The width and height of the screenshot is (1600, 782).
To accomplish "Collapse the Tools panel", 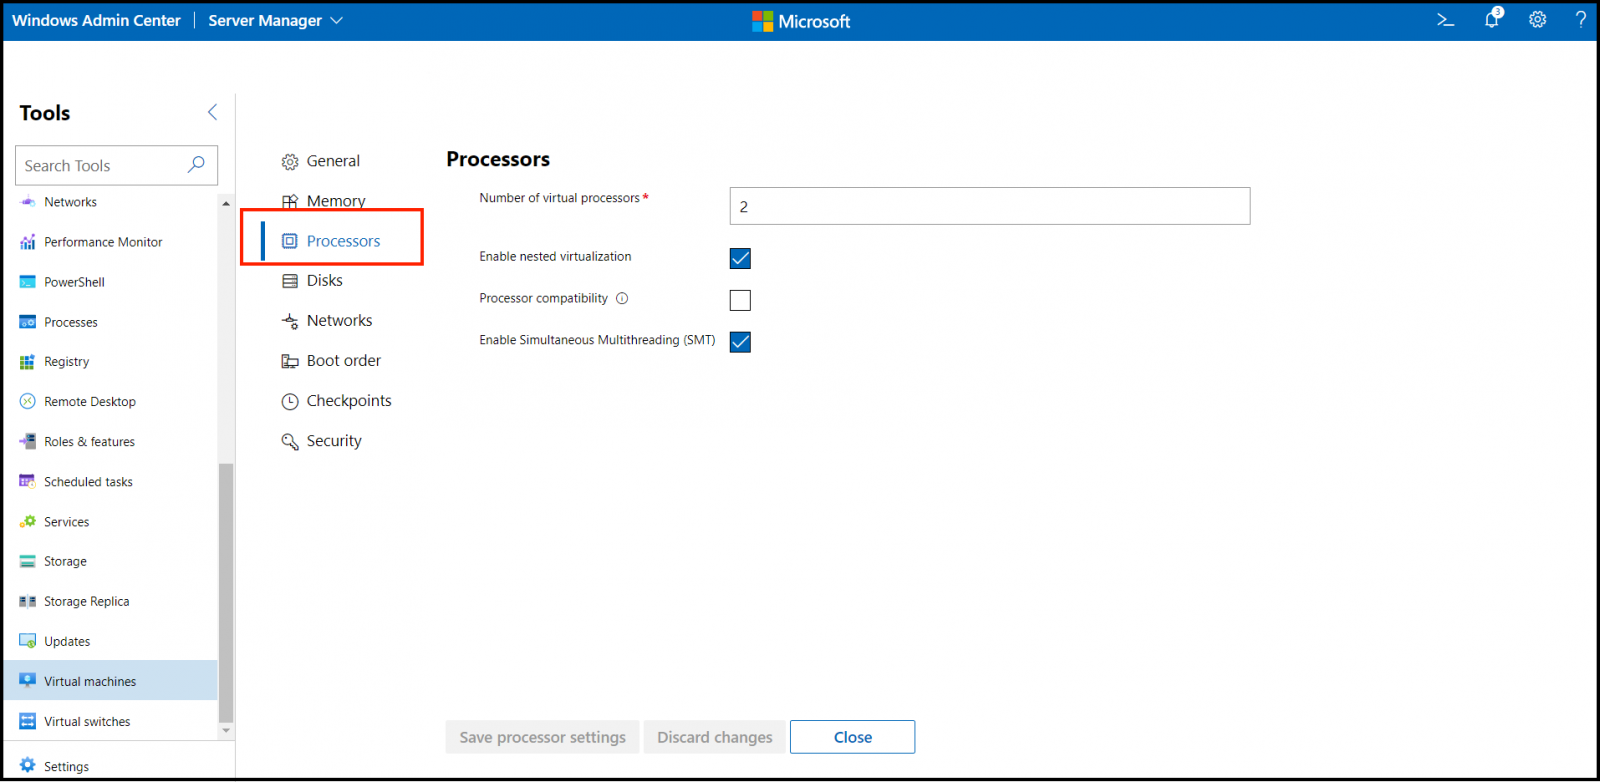I will (x=212, y=112).
